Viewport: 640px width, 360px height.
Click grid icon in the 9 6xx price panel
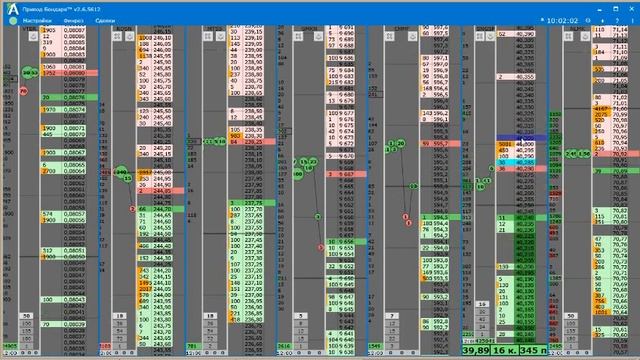pyautogui.click(x=299, y=37)
